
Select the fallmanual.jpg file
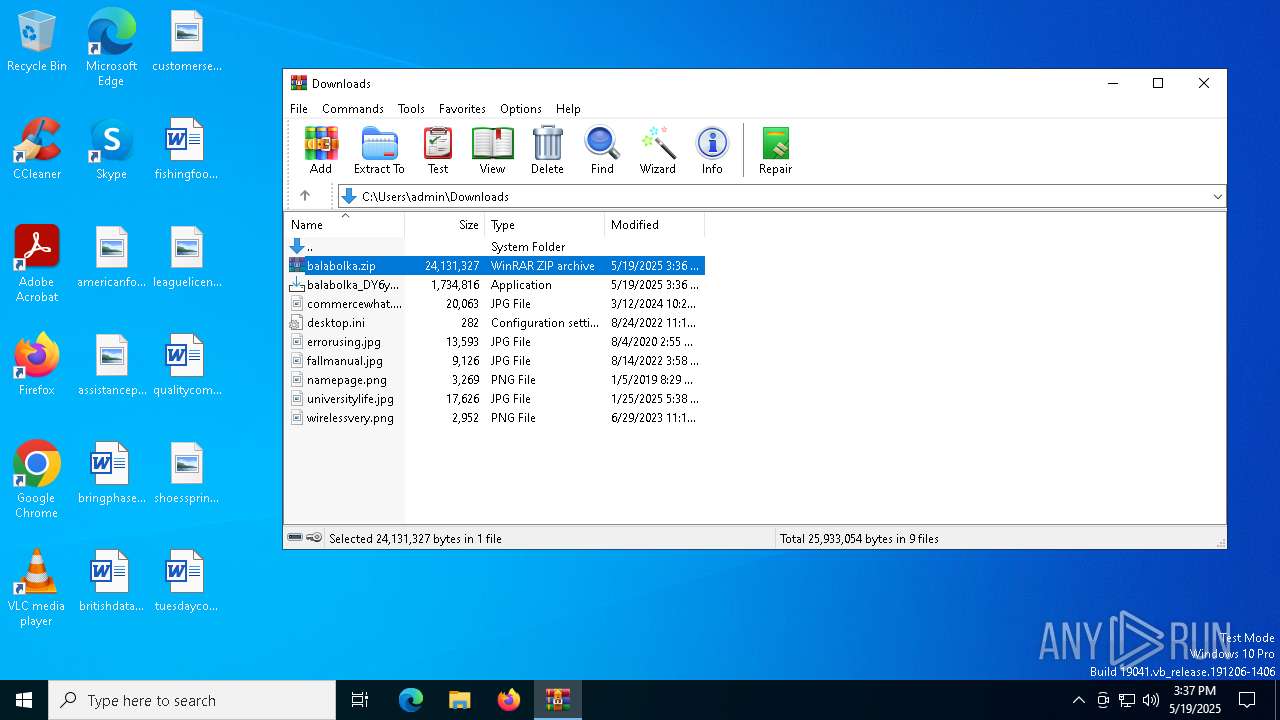pos(496,361)
